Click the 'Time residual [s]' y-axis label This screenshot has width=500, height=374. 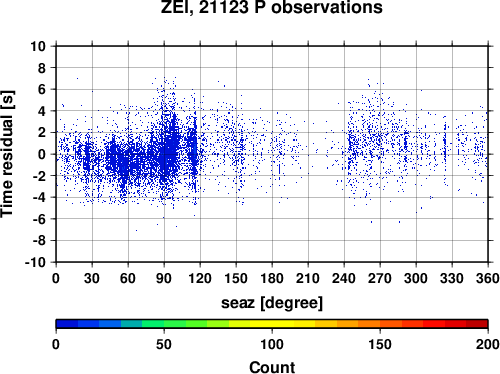click(7, 154)
